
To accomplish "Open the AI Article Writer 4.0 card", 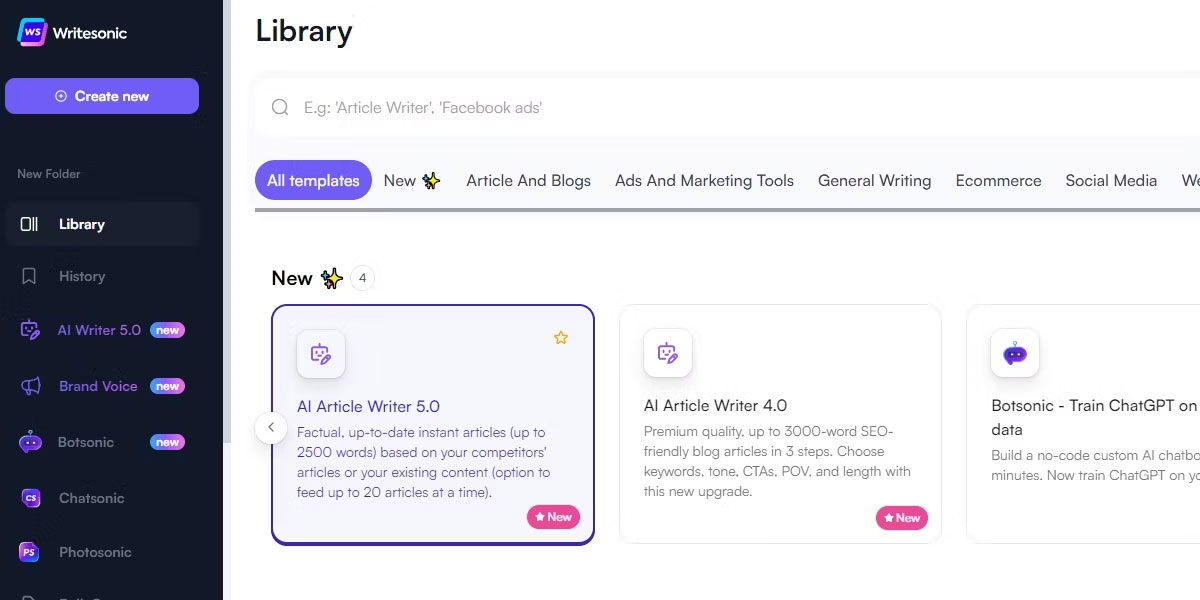I will [780, 424].
